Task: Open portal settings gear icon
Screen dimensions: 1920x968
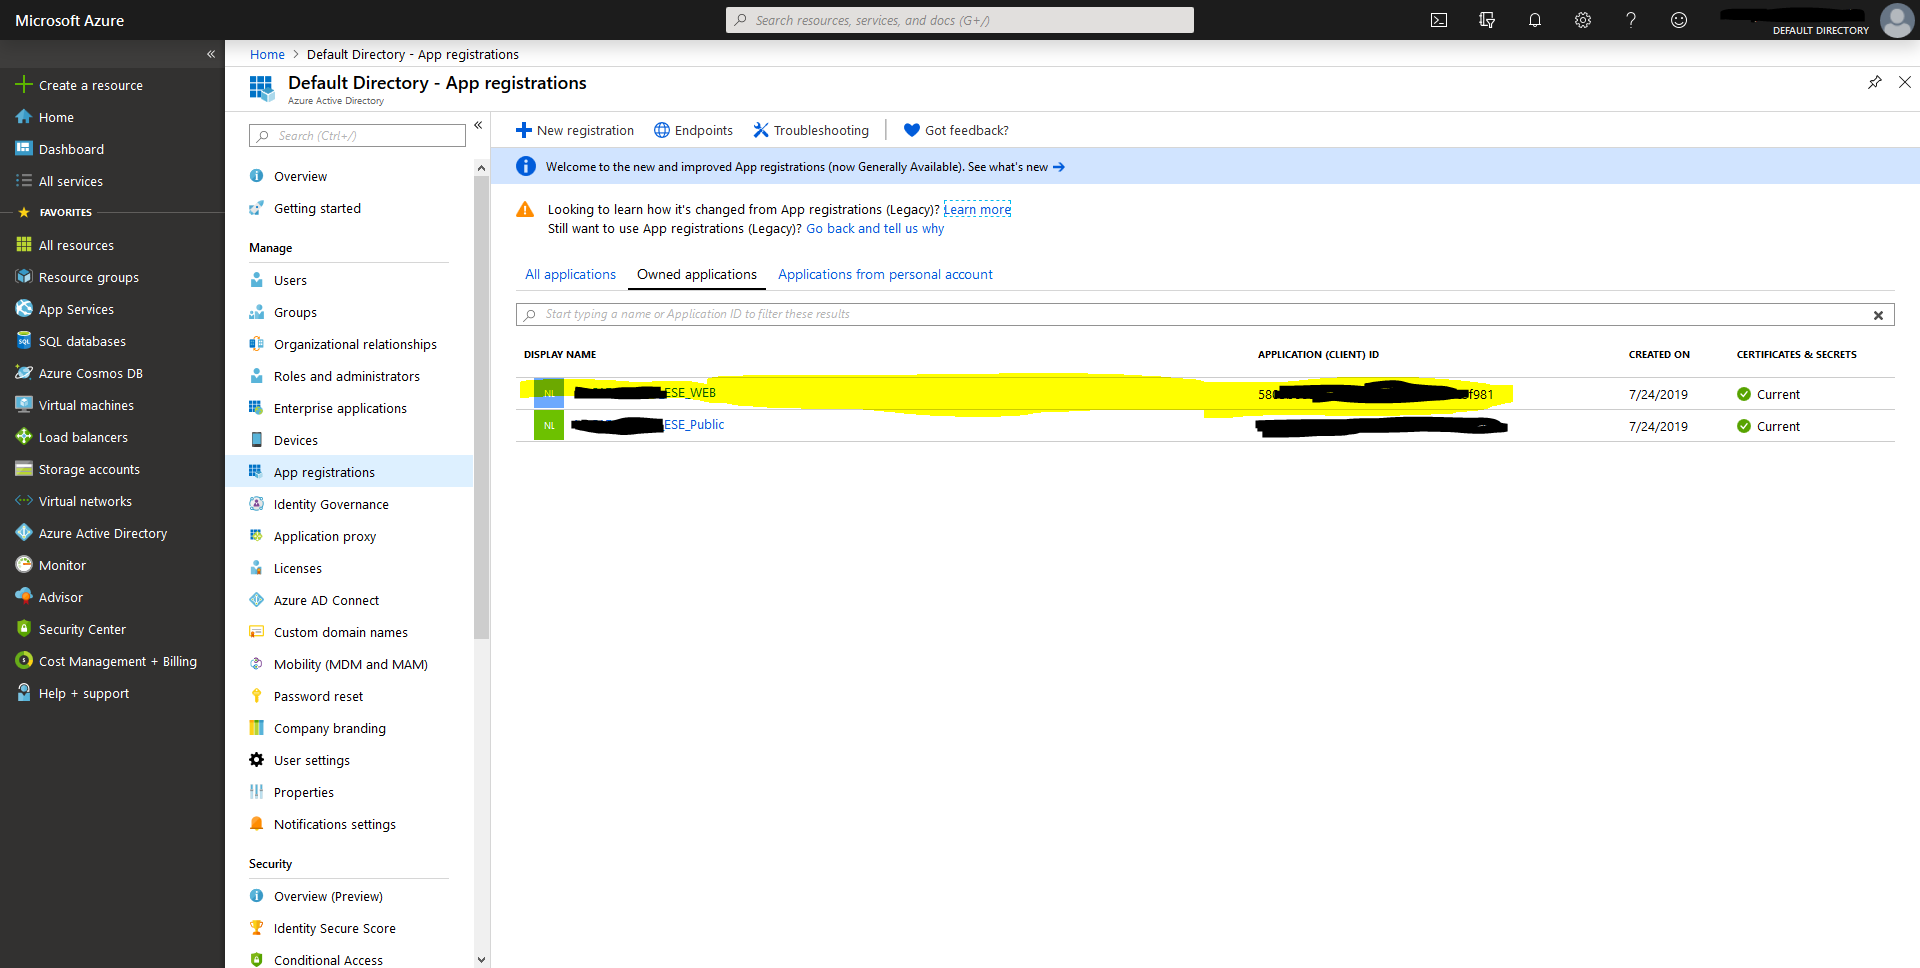Action: point(1583,20)
